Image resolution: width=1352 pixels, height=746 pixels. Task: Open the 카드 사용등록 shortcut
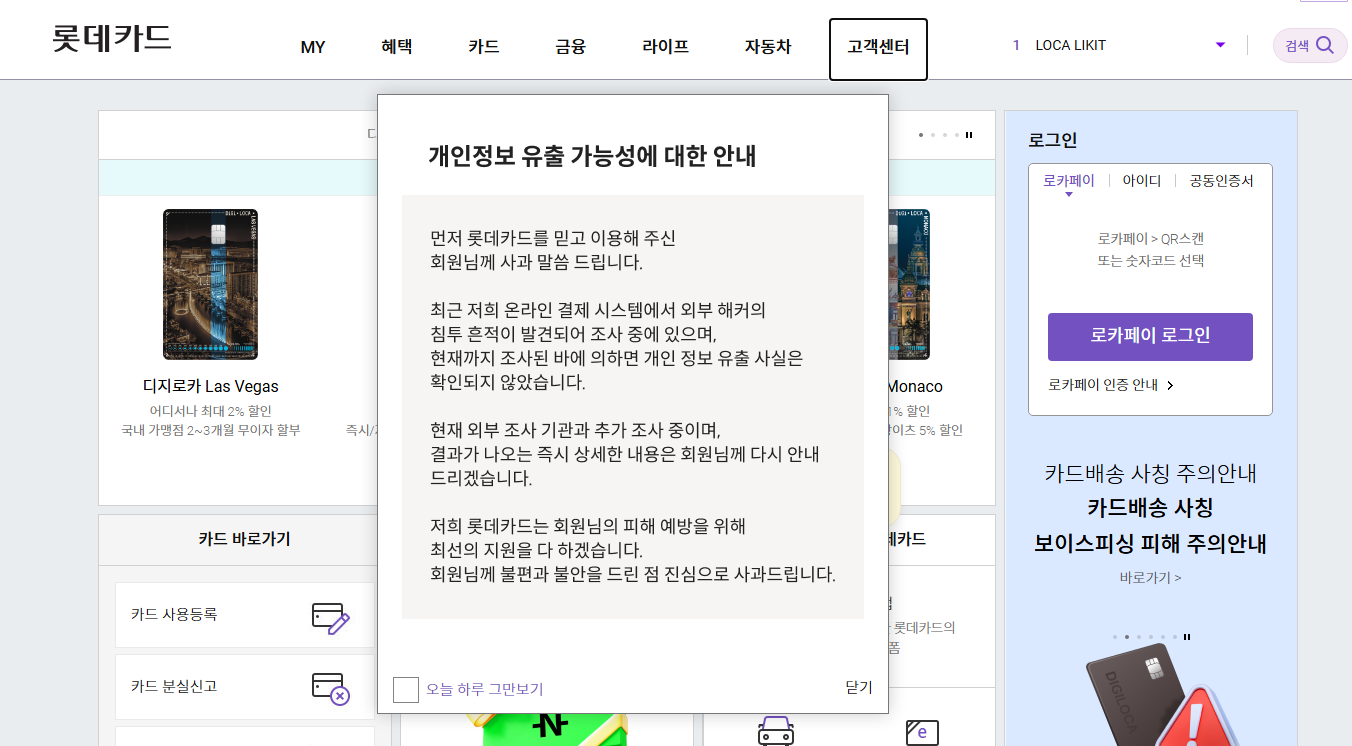coord(244,615)
